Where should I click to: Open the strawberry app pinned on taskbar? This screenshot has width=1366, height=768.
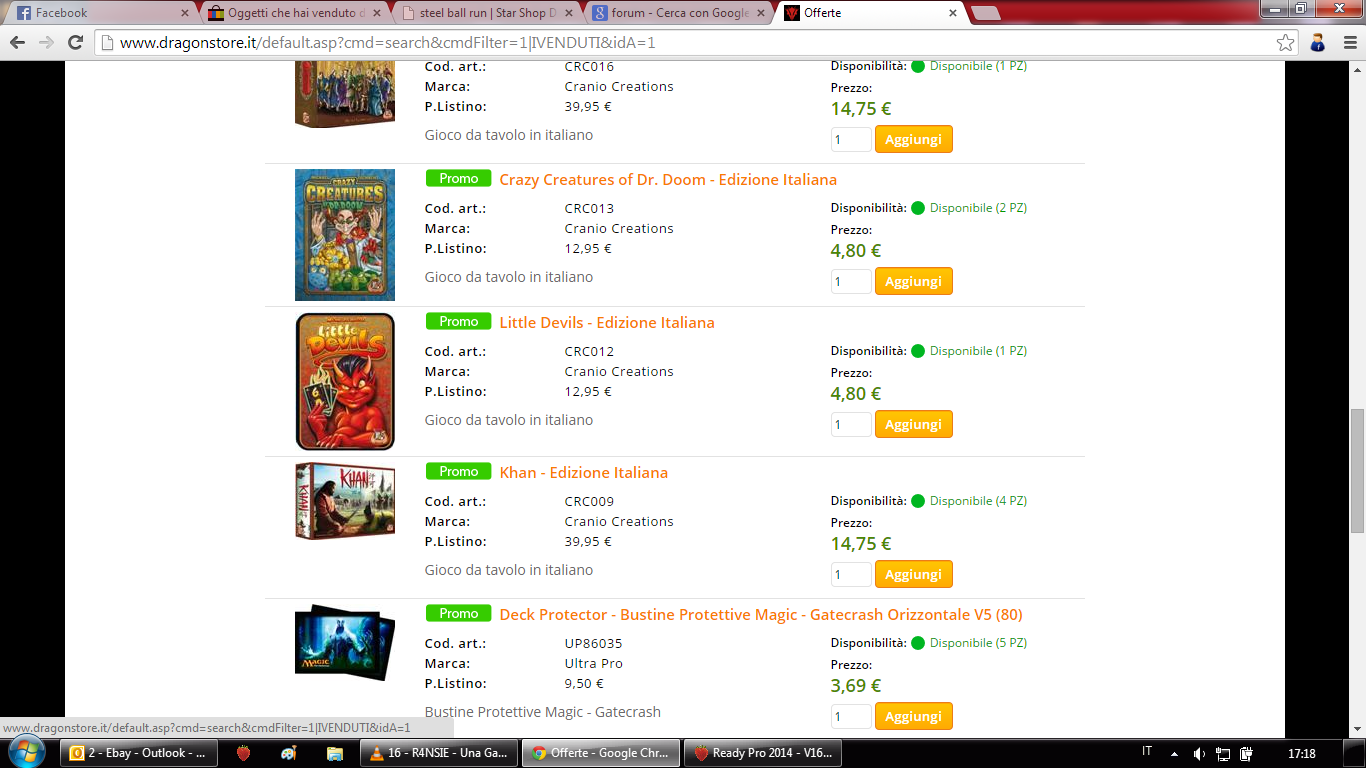243,753
